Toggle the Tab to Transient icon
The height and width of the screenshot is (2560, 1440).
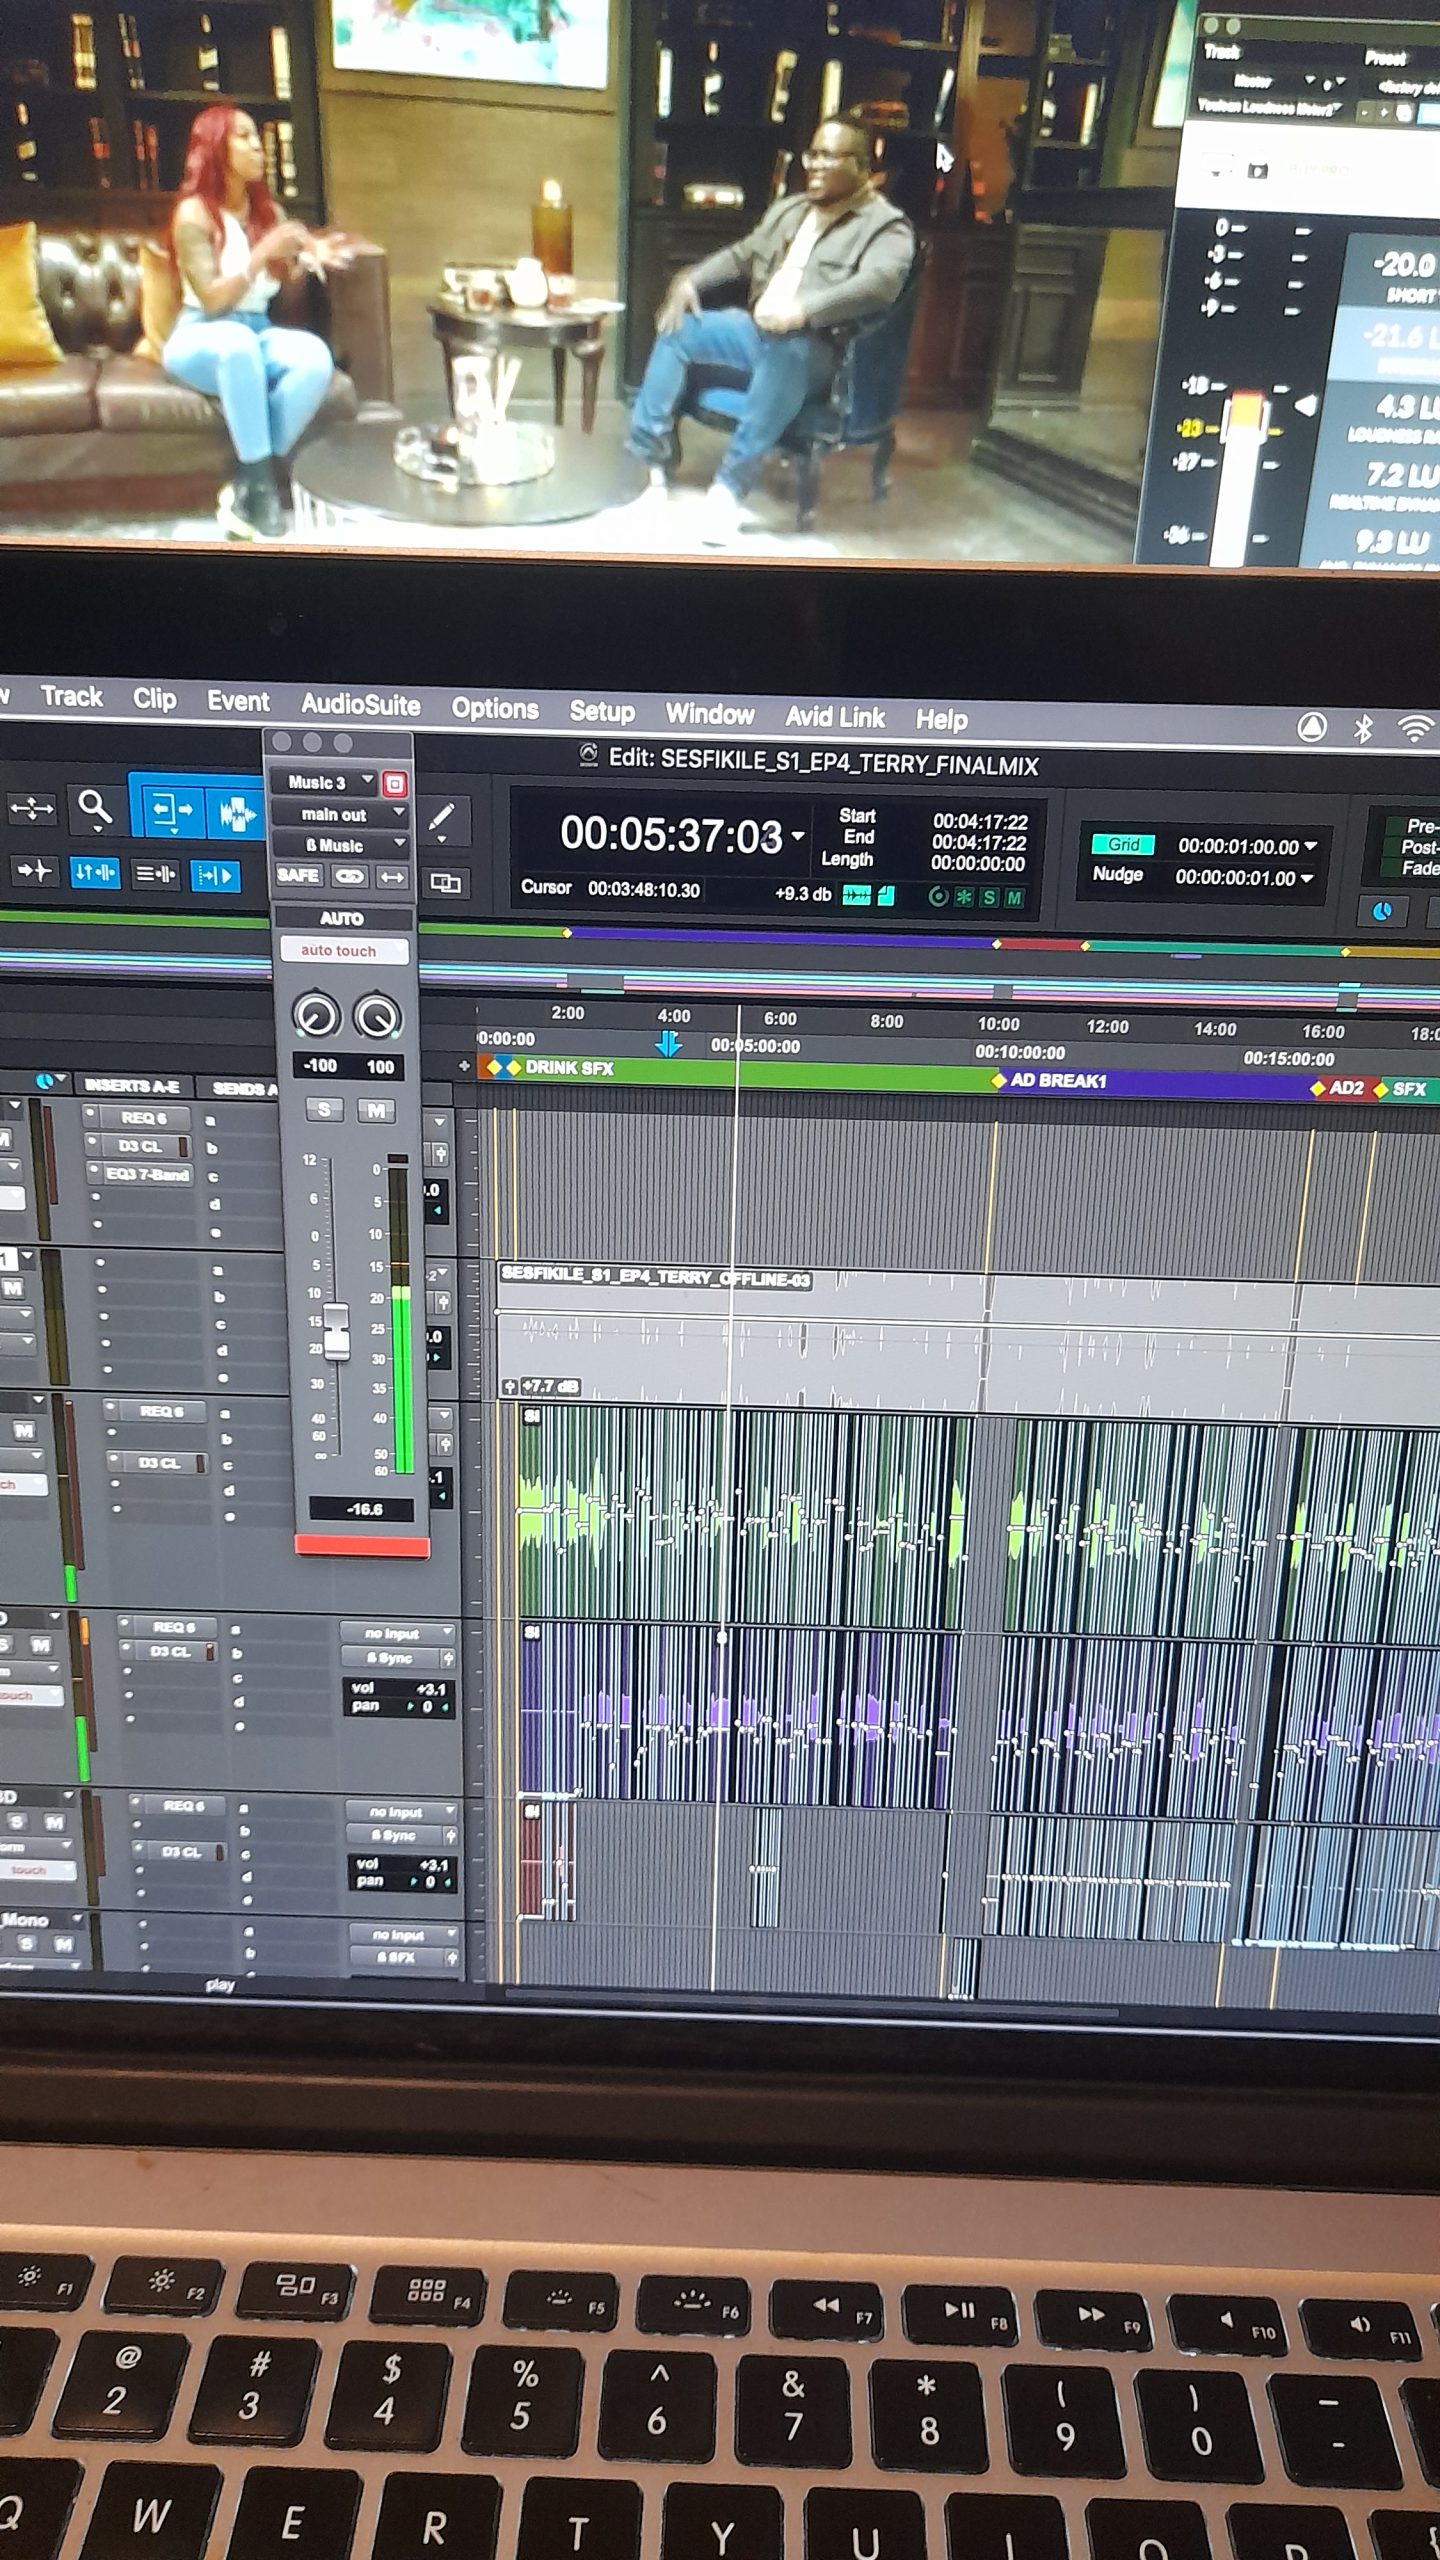(33, 871)
